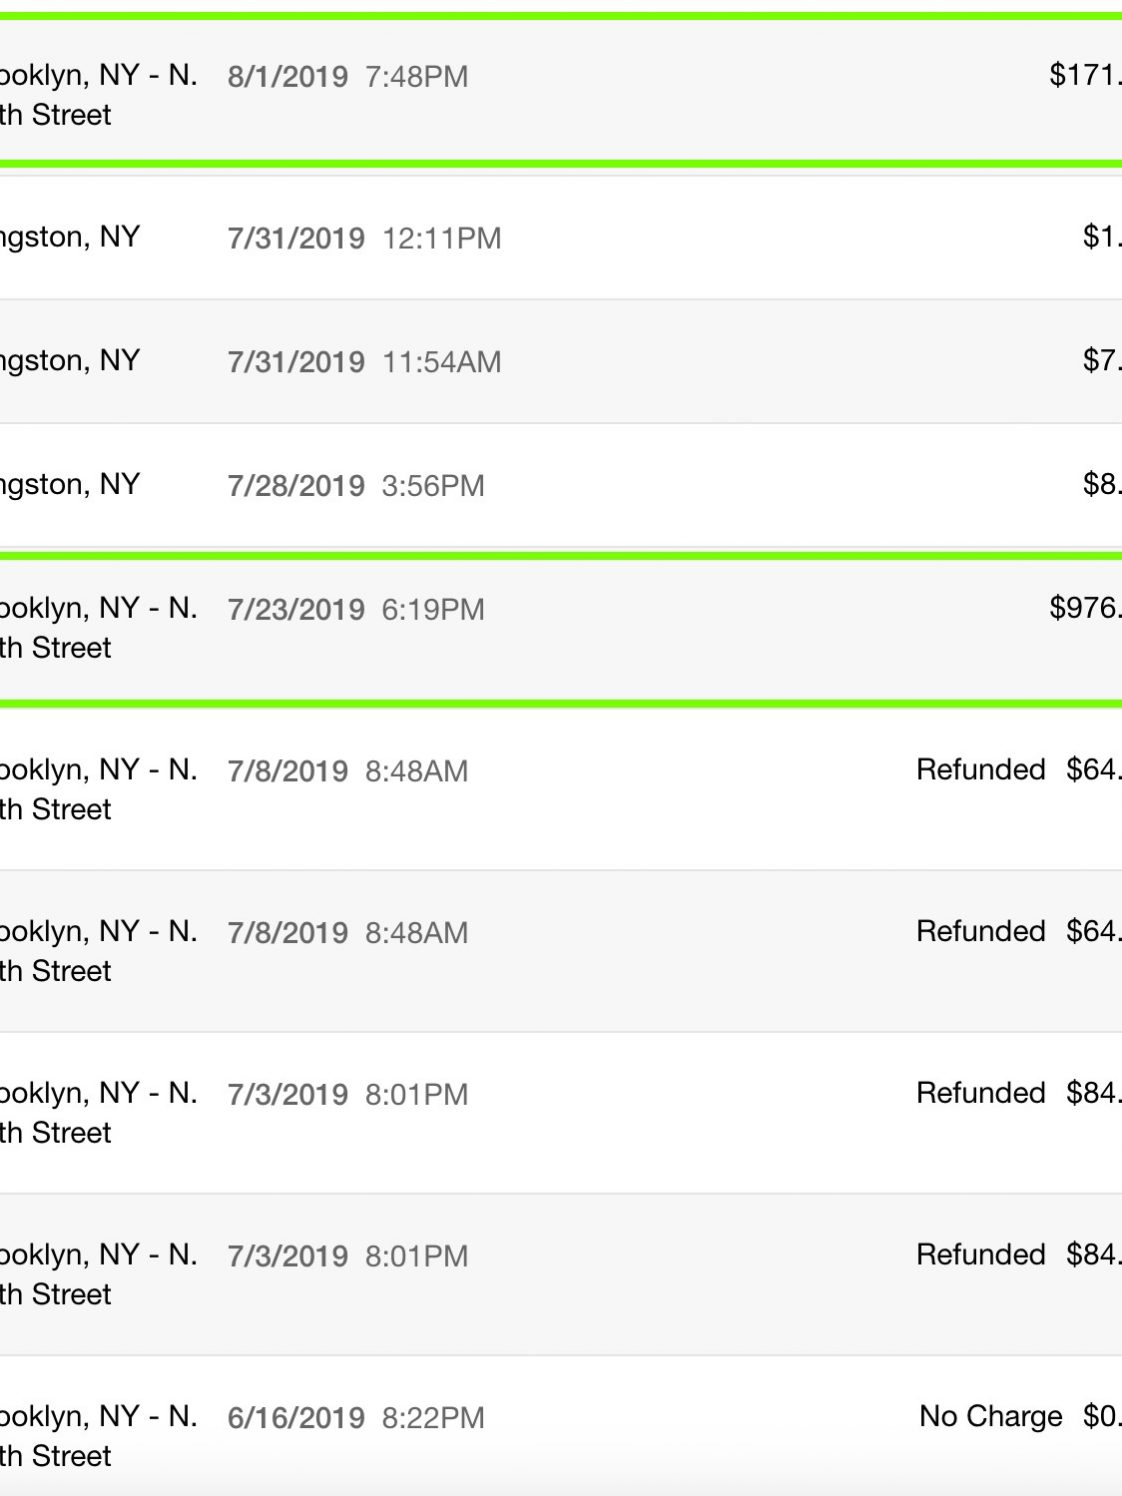Click the Kingston, NY location on 7/31 12:11PM
The image size is (1122, 1496).
70,237
